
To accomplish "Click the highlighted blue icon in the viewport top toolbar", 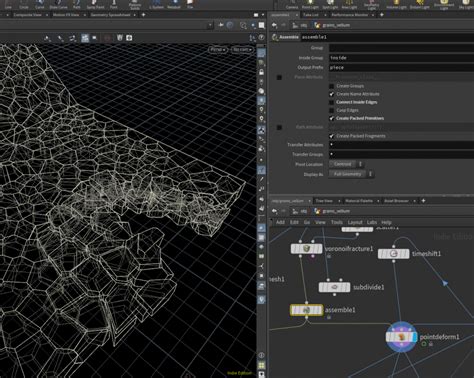I will [85, 38].
